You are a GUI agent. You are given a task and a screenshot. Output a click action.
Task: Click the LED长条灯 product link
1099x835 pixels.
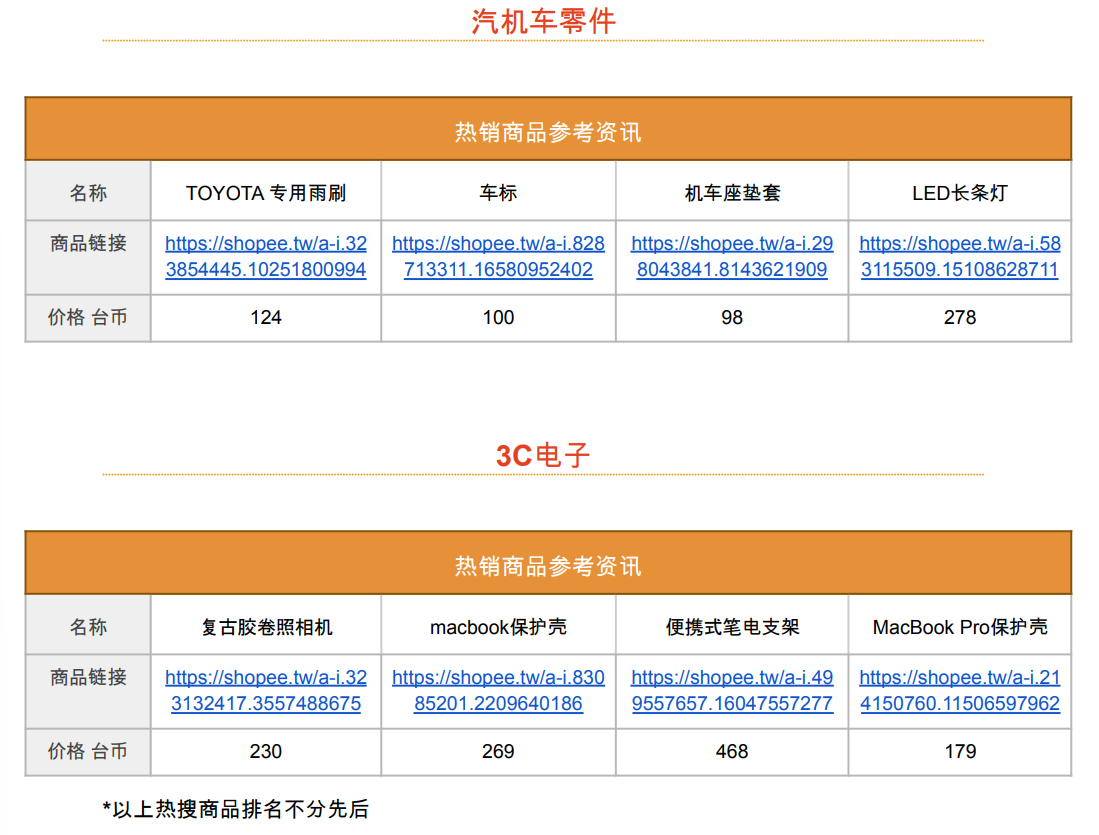960,257
